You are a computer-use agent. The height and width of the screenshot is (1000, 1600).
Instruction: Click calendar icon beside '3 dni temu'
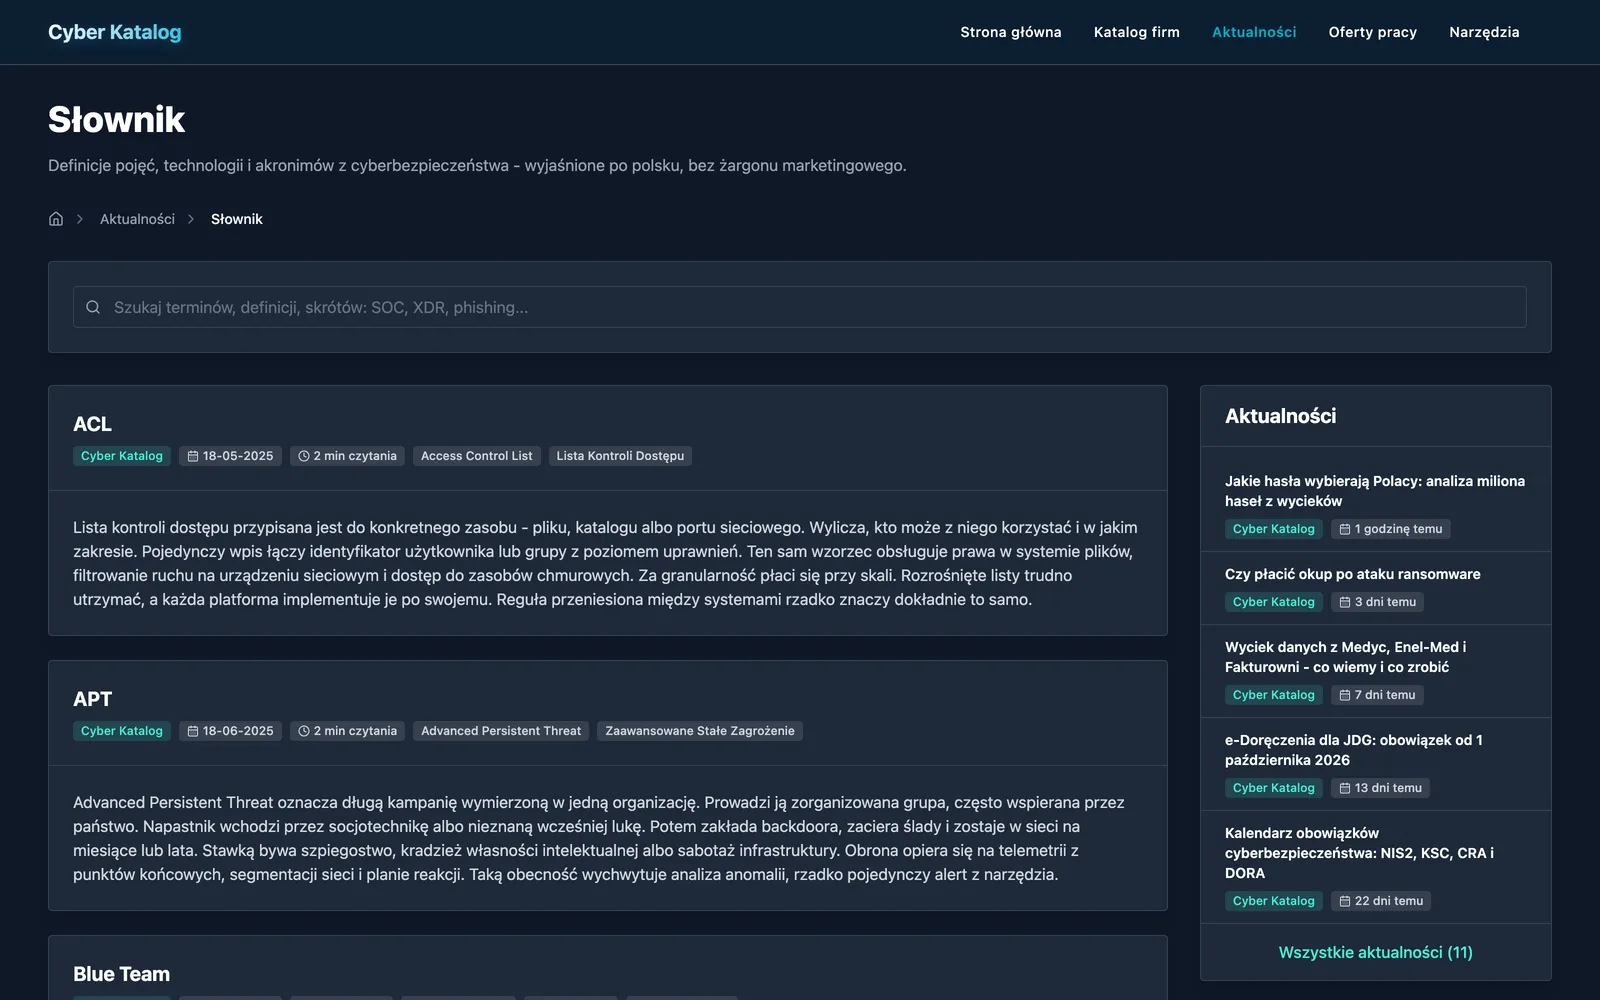pos(1345,602)
